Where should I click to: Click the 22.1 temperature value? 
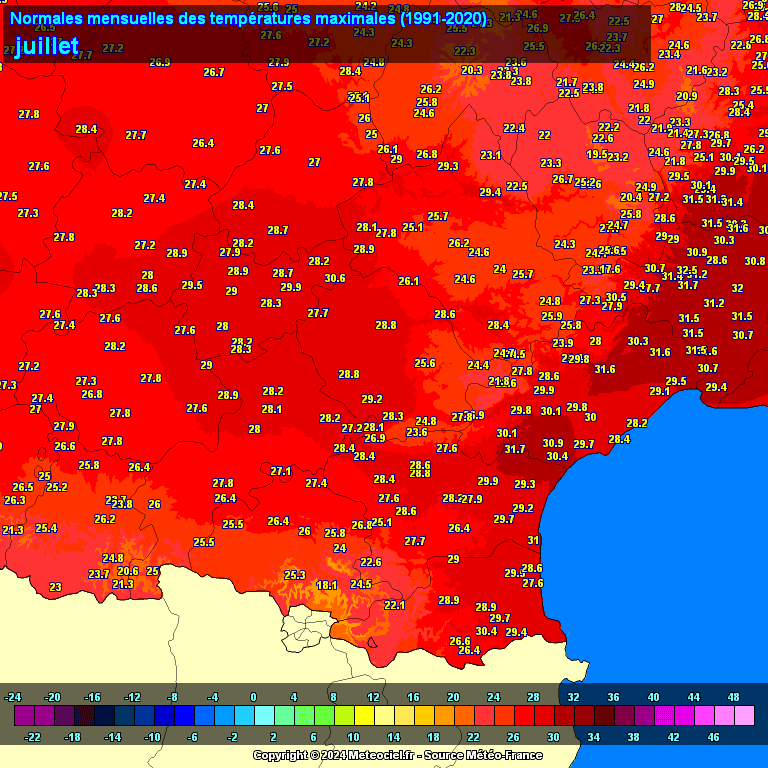[x=394, y=605]
